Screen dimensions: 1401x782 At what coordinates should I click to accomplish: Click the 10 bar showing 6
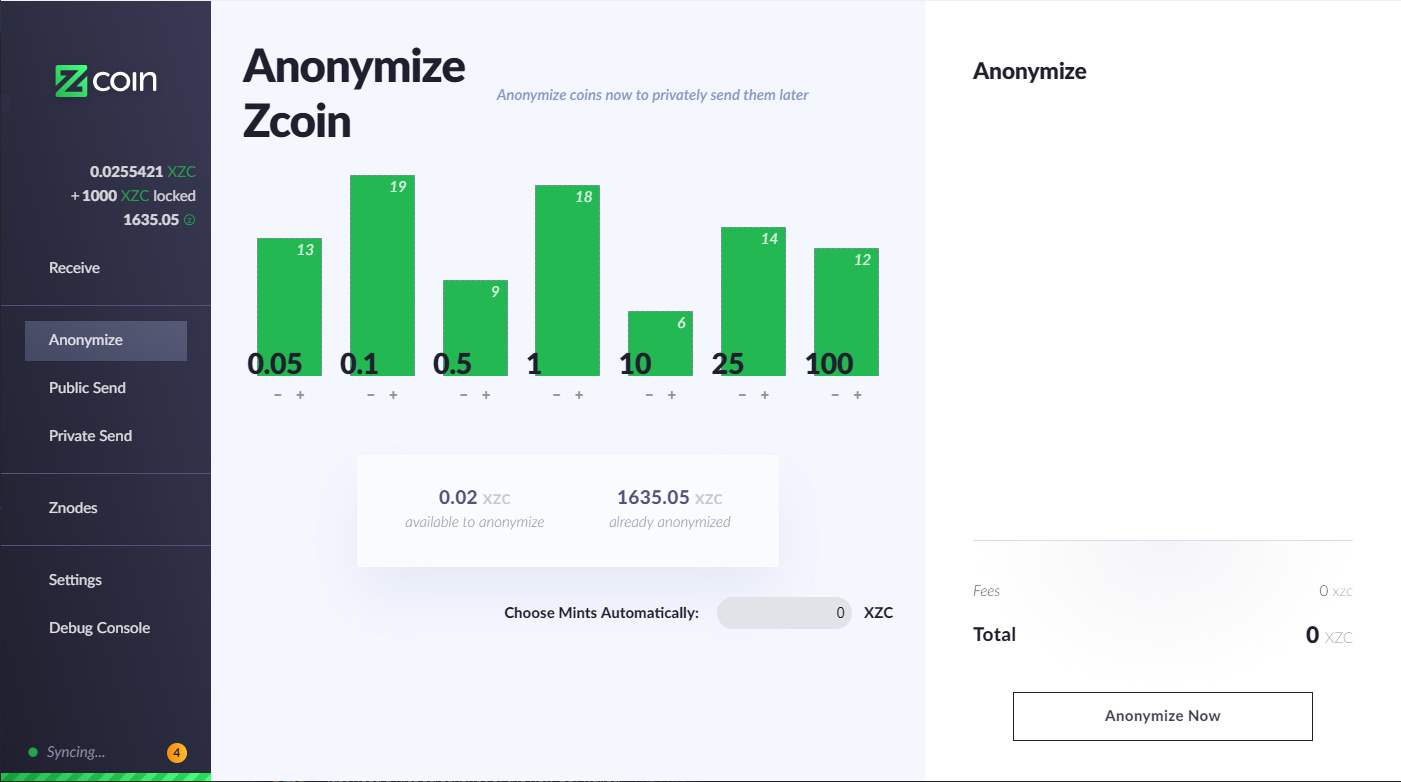tap(660, 343)
